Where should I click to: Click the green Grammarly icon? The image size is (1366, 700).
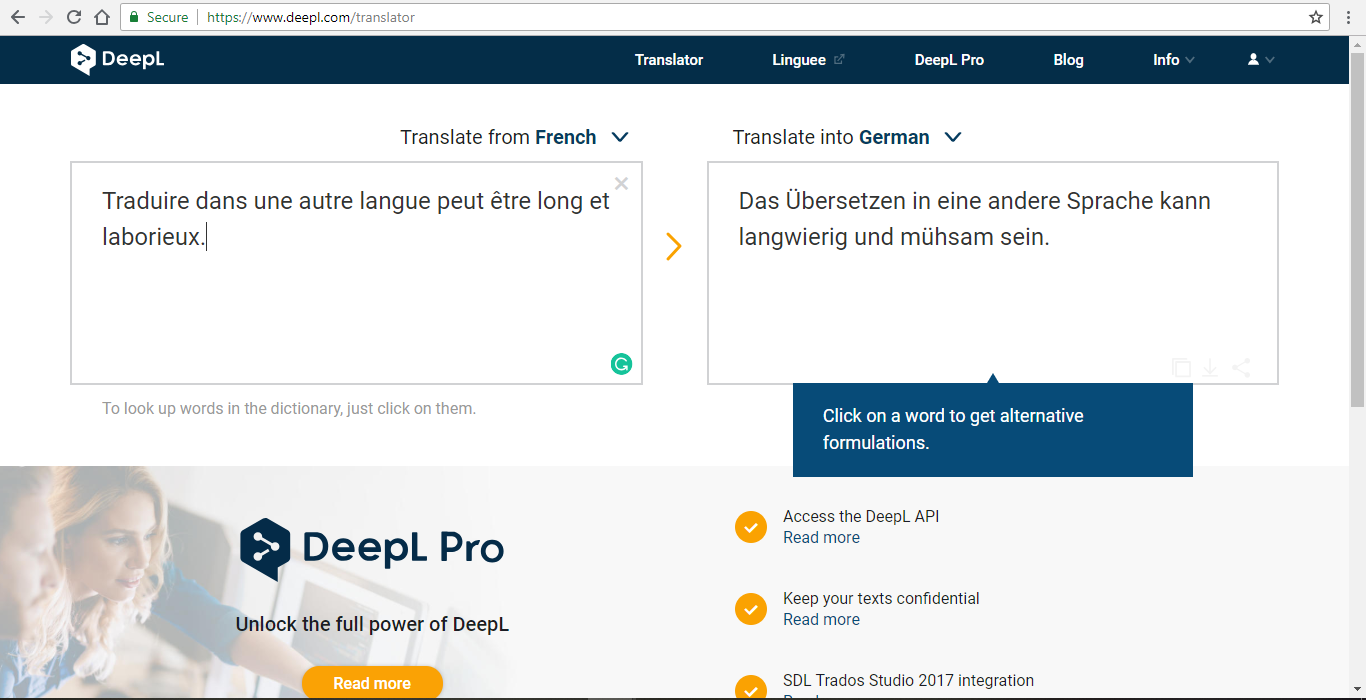(621, 364)
